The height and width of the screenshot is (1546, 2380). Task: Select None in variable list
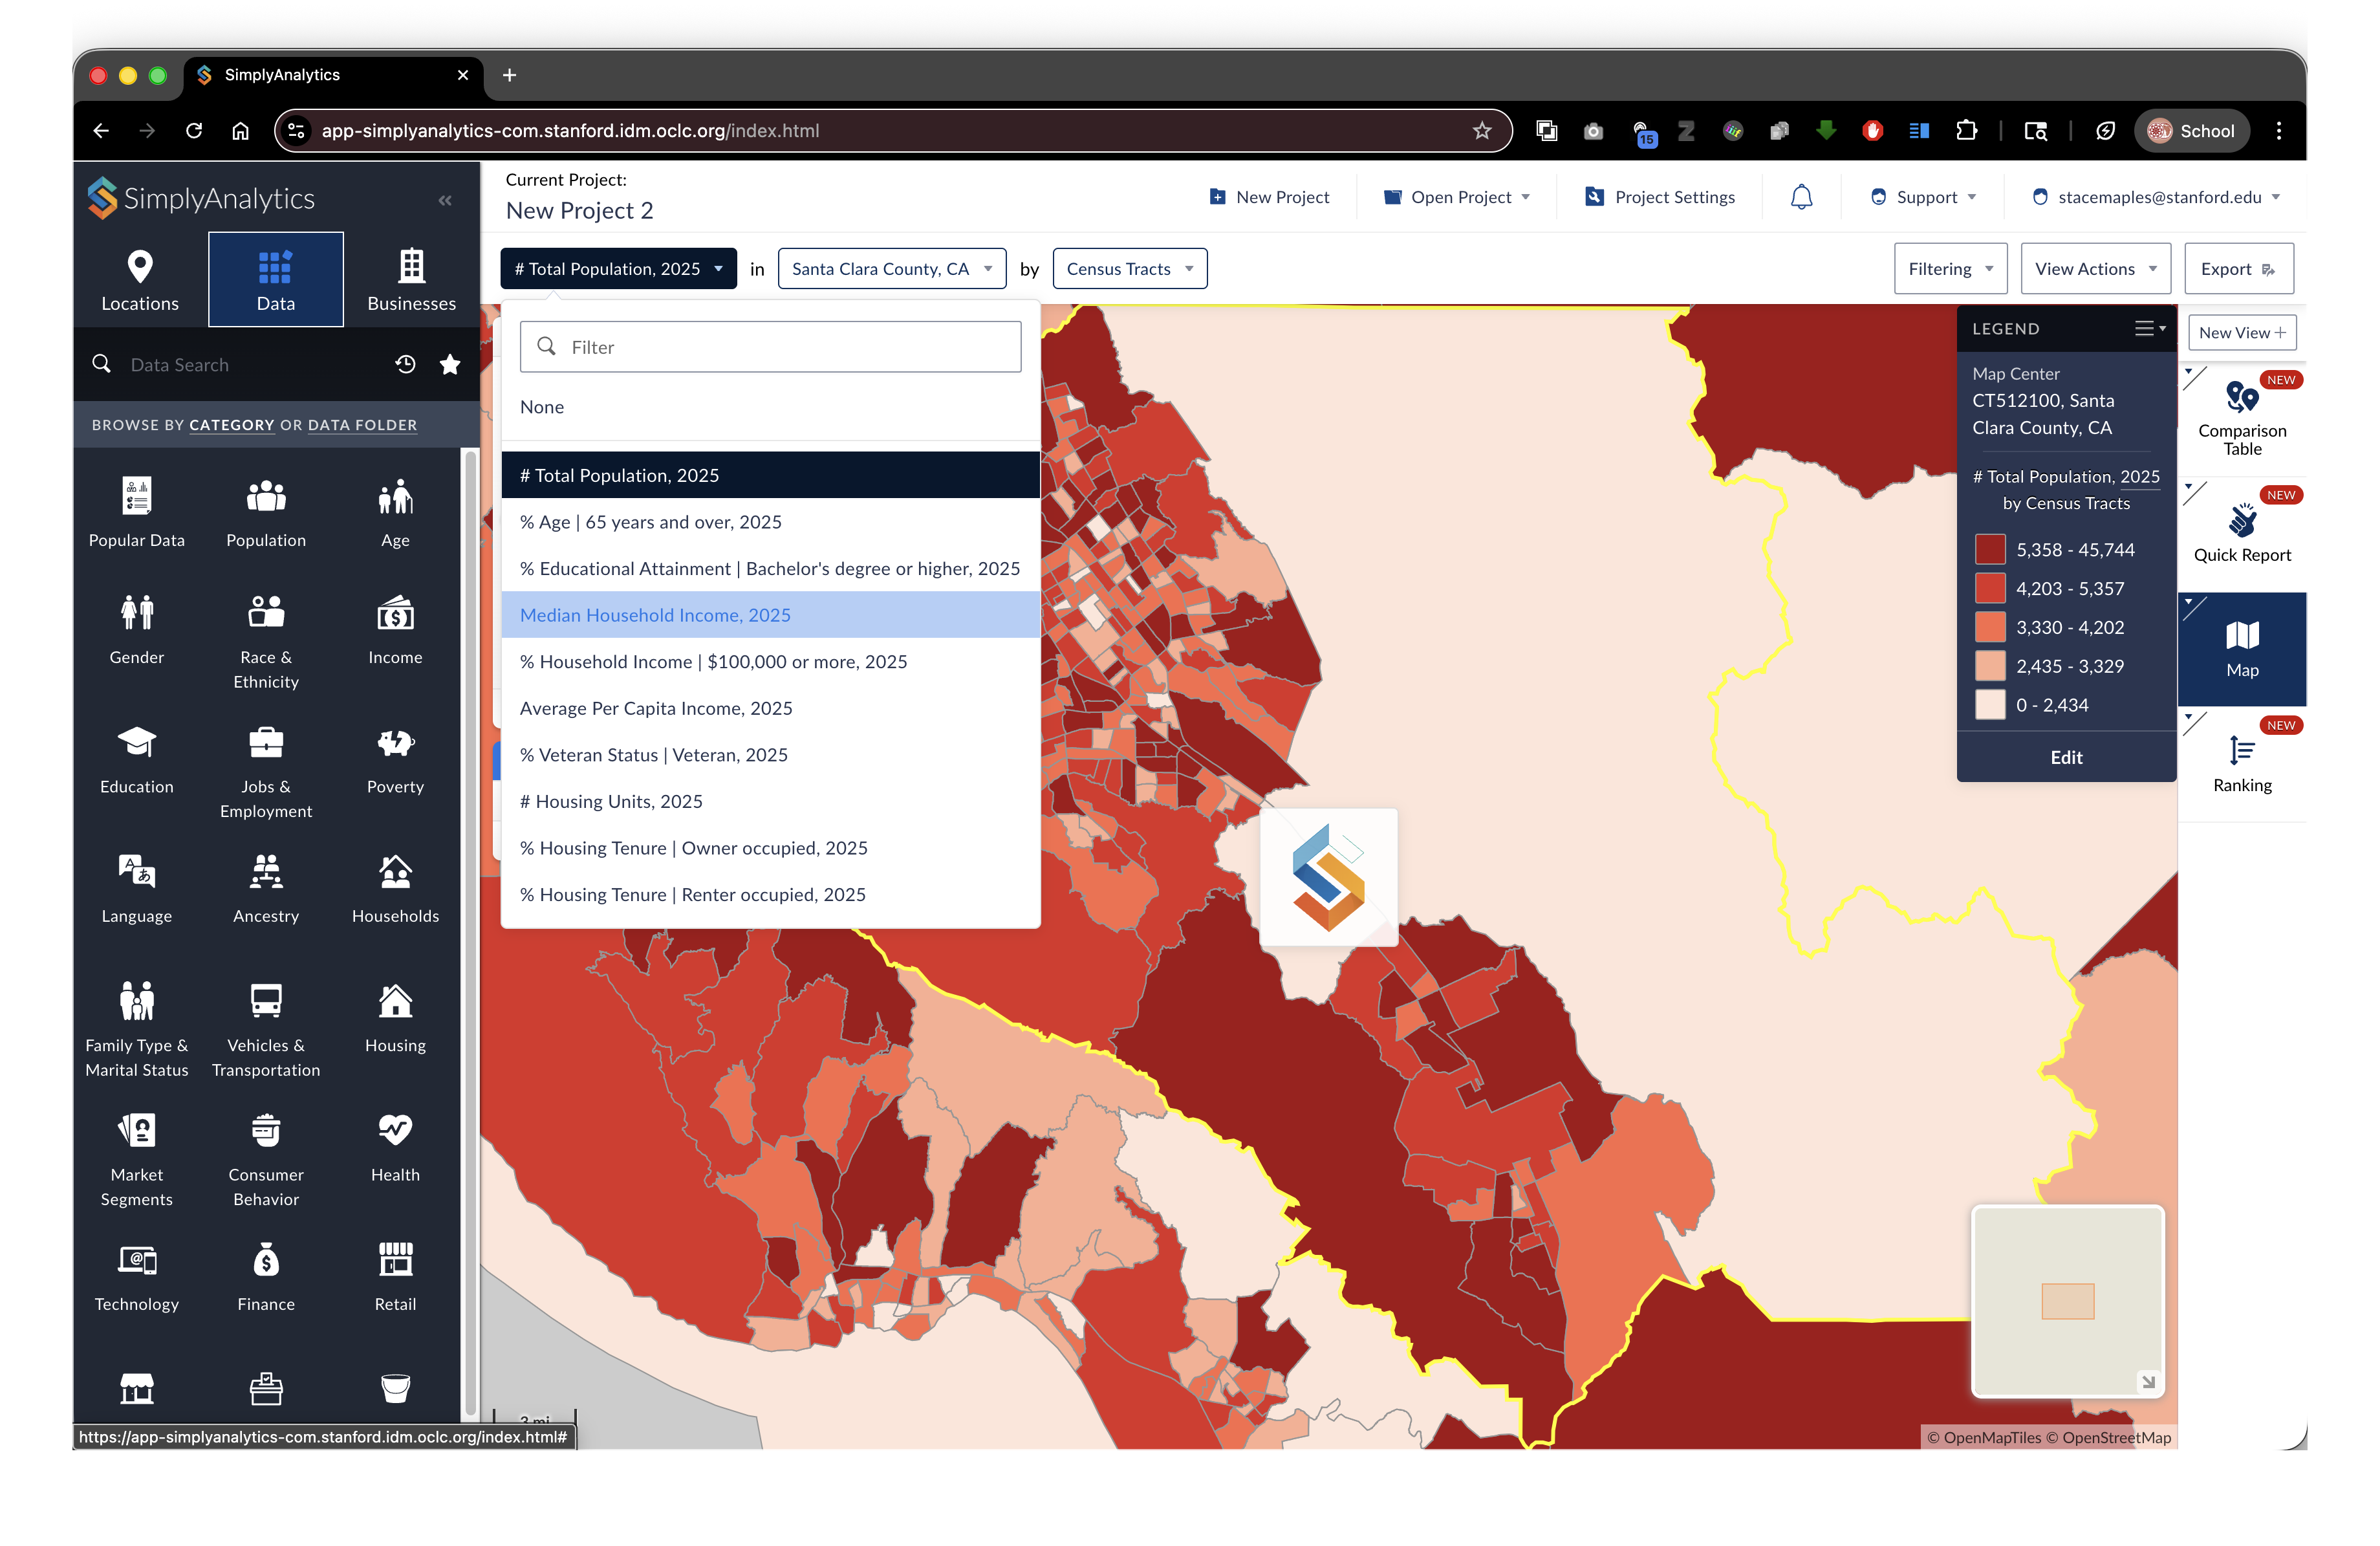770,407
